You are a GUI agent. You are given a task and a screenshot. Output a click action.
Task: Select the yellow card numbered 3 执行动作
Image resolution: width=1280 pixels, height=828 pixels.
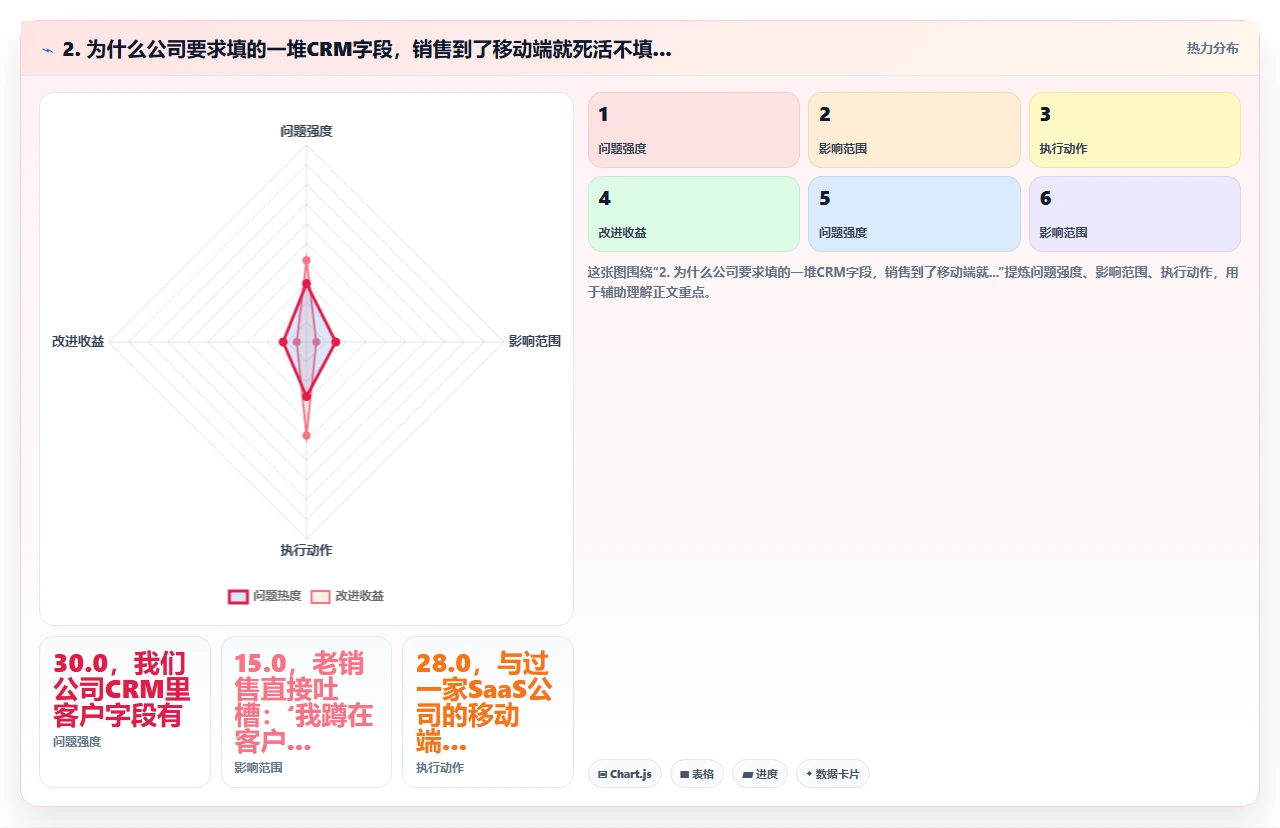1135,130
